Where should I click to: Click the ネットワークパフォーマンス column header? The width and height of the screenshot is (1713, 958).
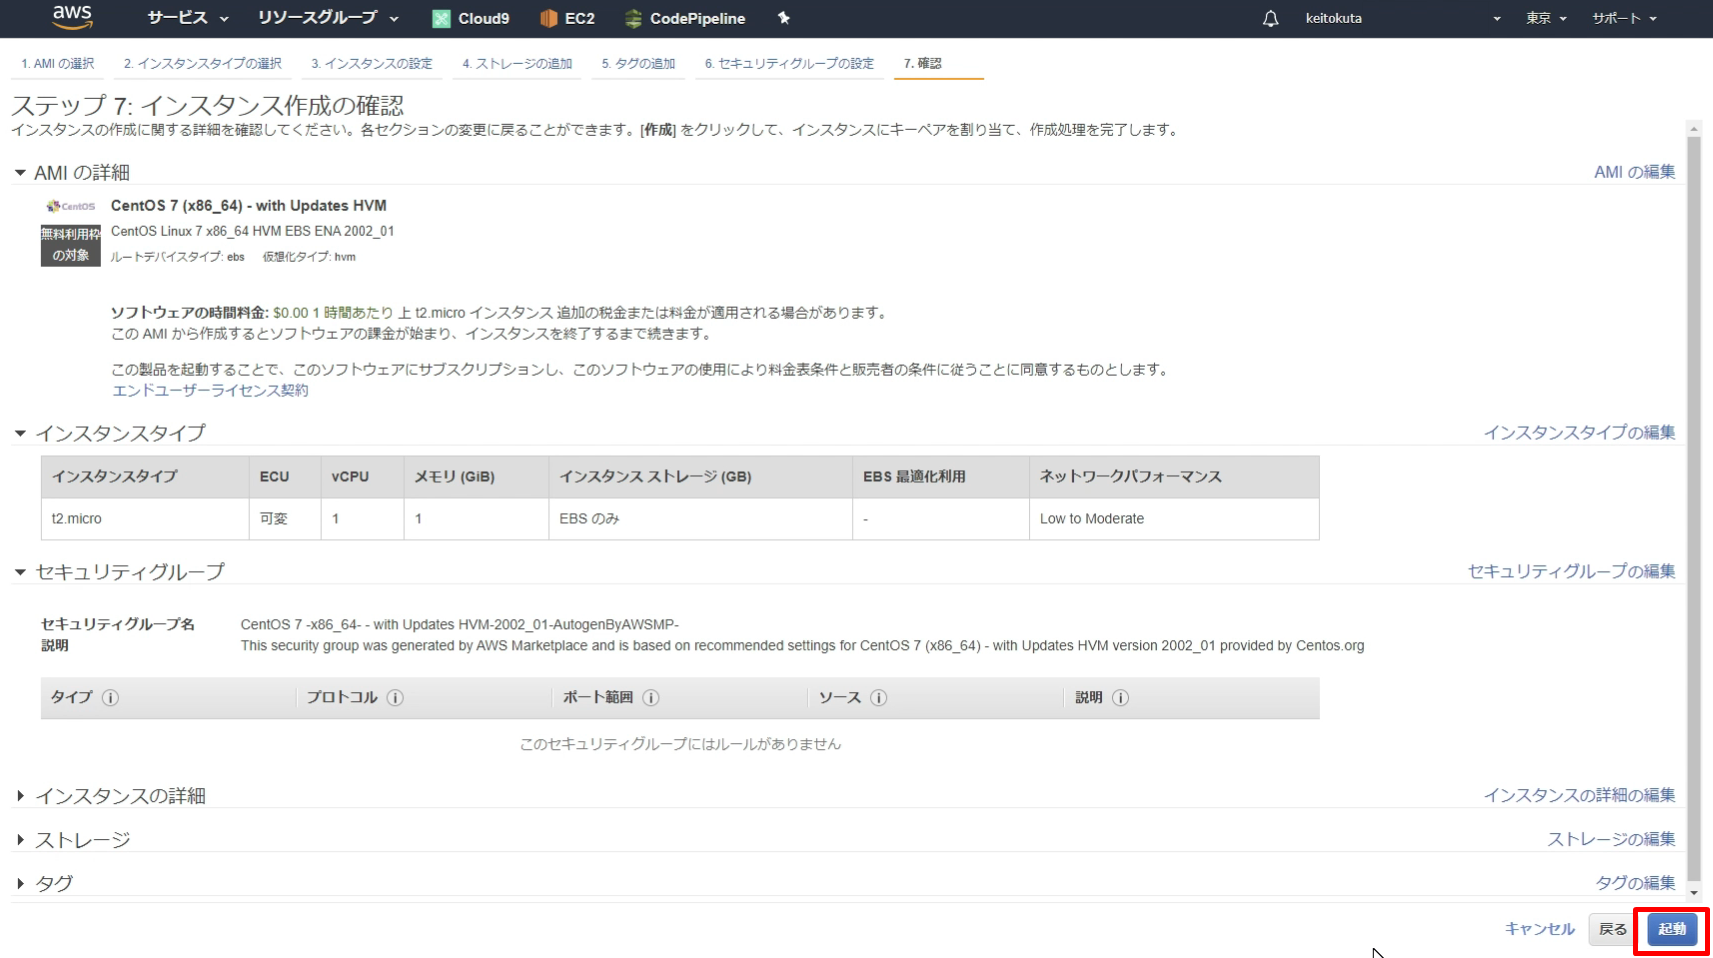point(1174,477)
